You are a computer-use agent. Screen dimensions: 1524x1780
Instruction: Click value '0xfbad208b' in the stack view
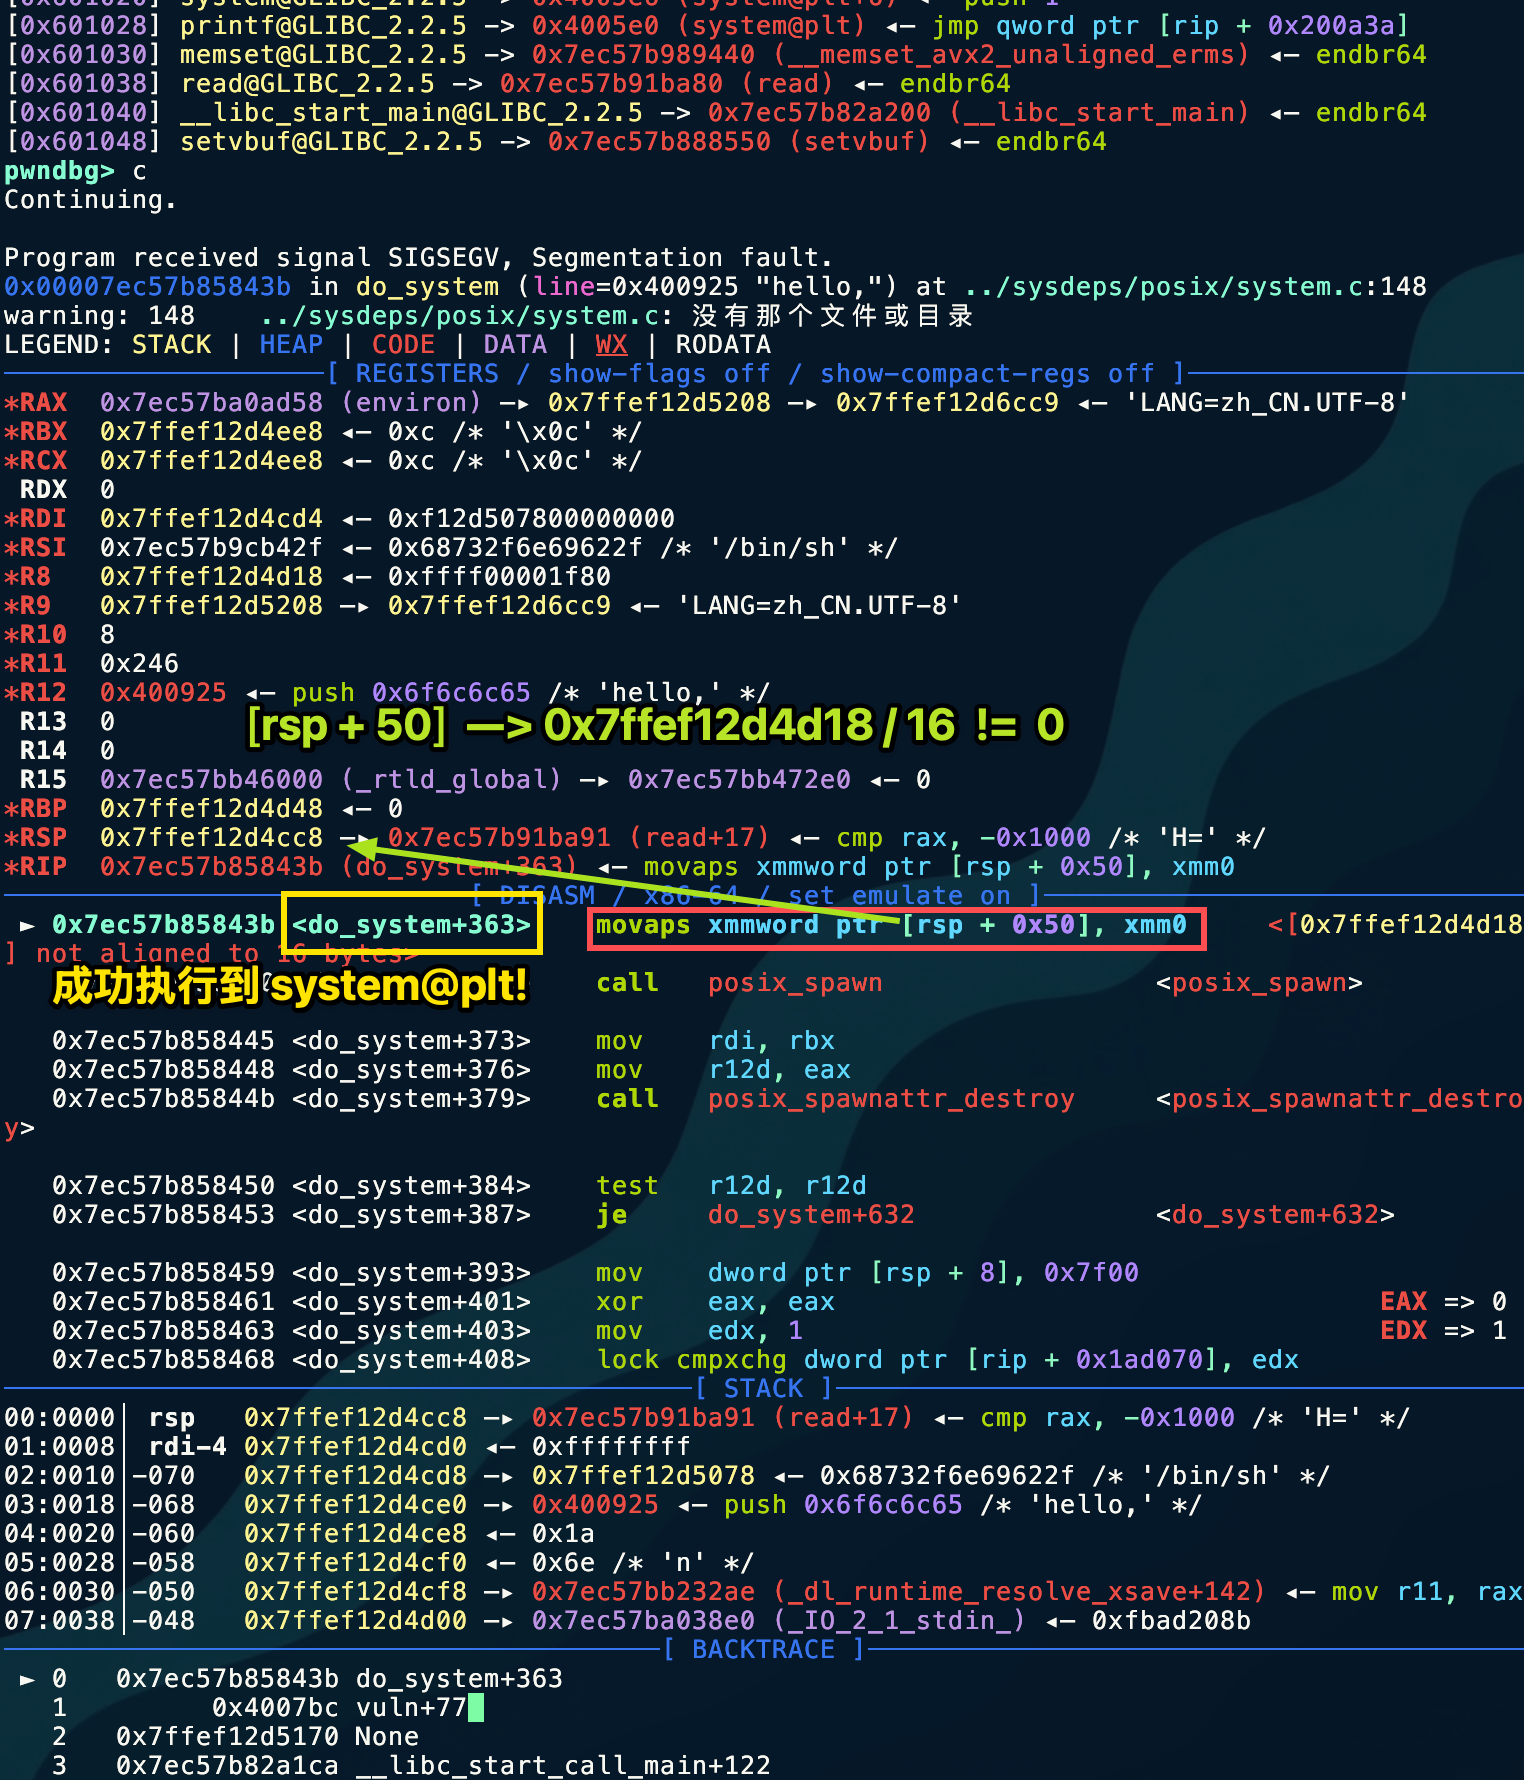pyautogui.click(x=1171, y=1621)
